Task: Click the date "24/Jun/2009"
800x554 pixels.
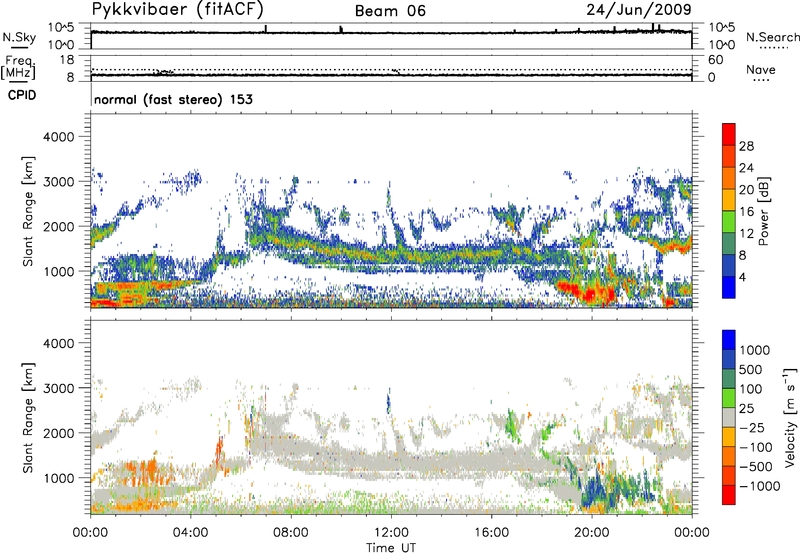Action: point(639,9)
